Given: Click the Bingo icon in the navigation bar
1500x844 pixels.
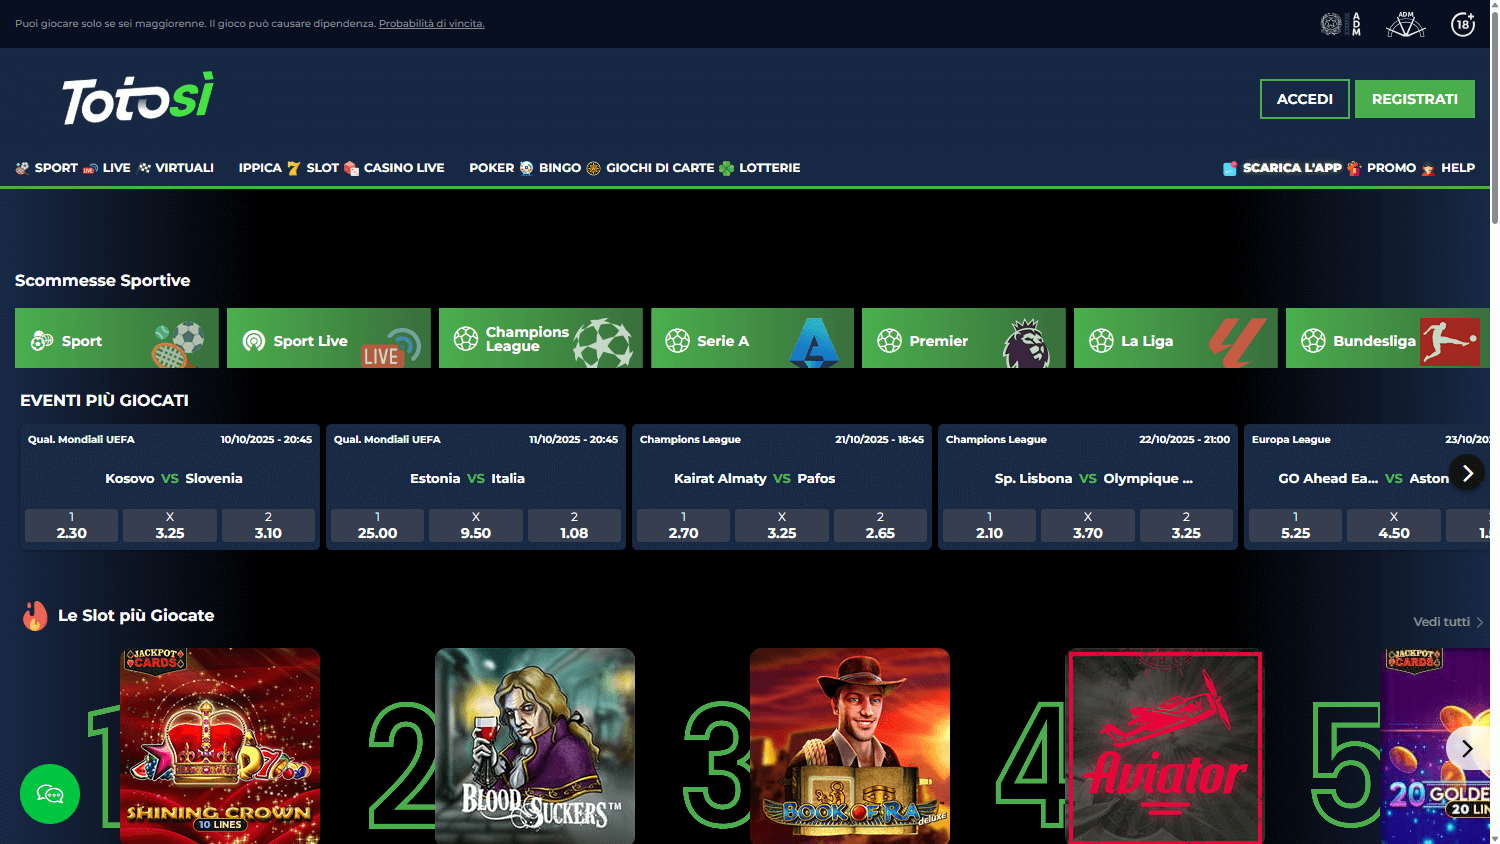Looking at the screenshot, I should point(524,167).
